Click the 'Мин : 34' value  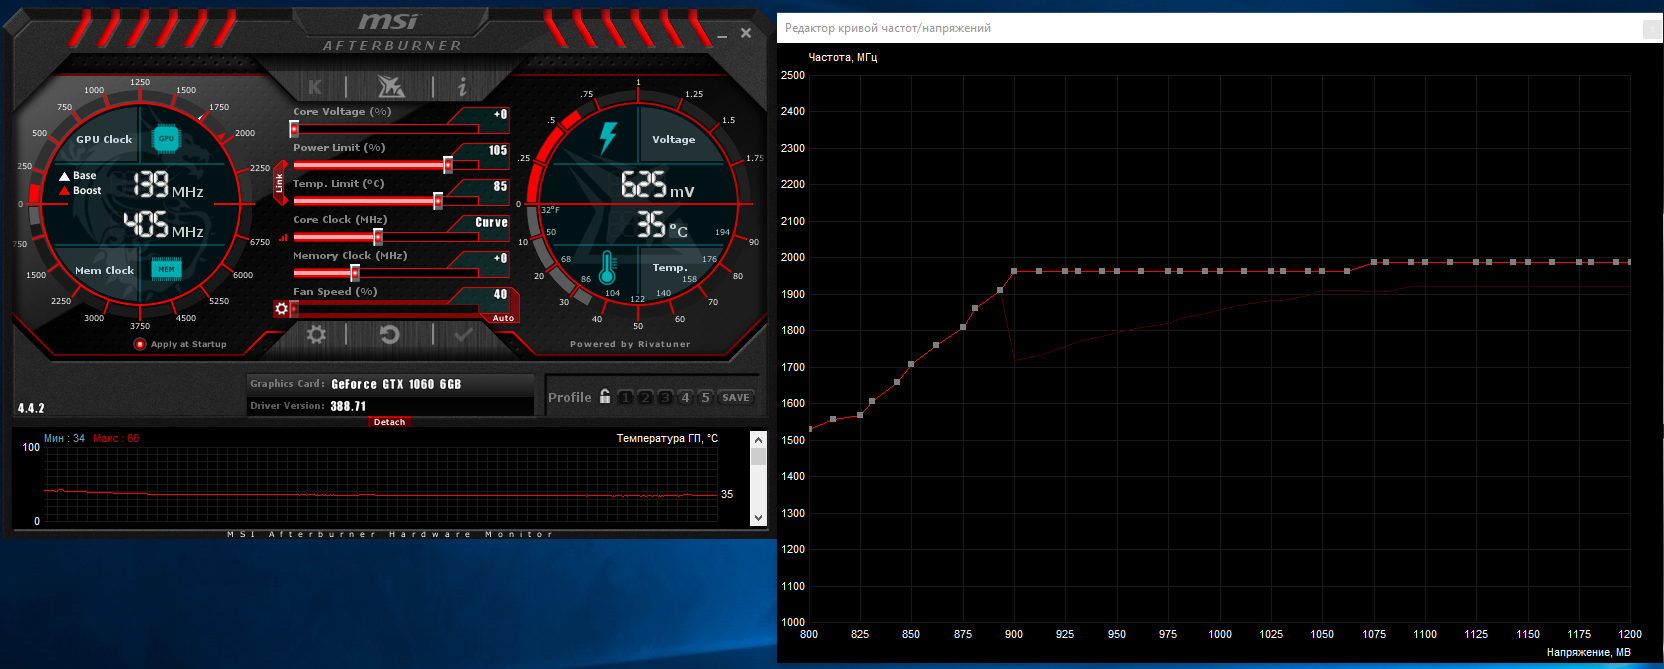65,438
